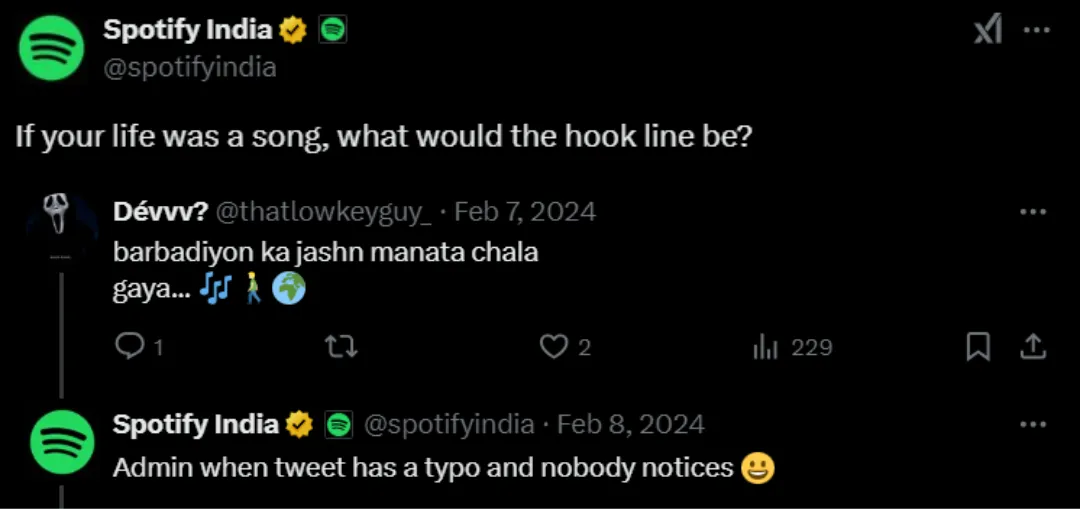Share Dévvv's reply via upload icon
This screenshot has width=1080, height=509.
[x=1033, y=347]
